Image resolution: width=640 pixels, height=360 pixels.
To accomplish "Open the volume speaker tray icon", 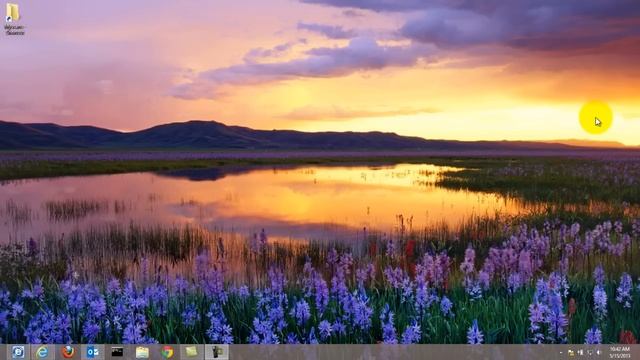I will 599,352.
